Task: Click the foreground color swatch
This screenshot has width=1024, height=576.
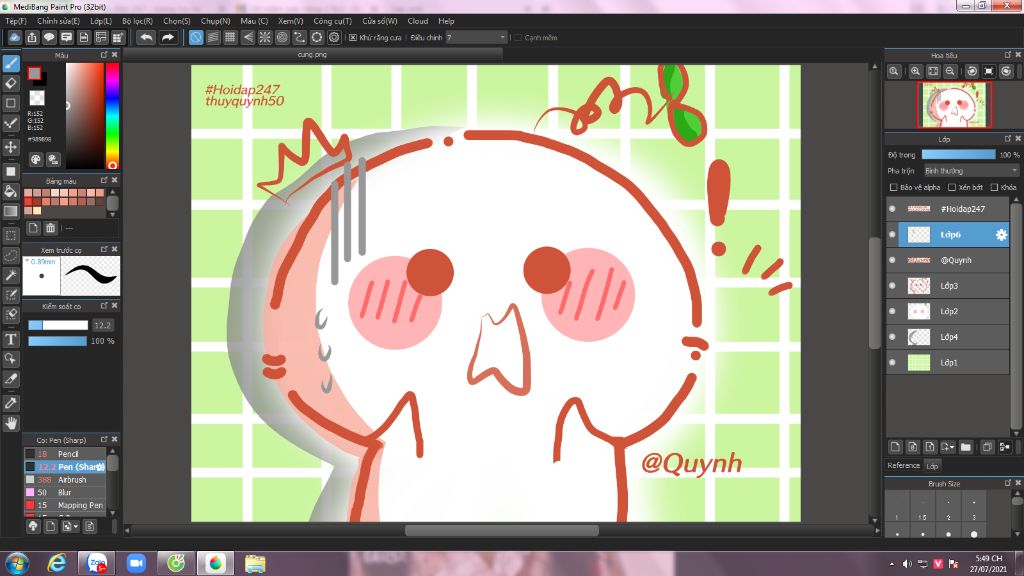Action: tap(35, 74)
